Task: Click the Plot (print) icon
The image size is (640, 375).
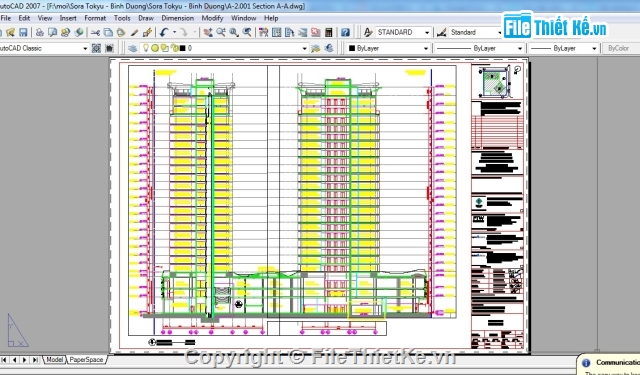Action: [40, 32]
